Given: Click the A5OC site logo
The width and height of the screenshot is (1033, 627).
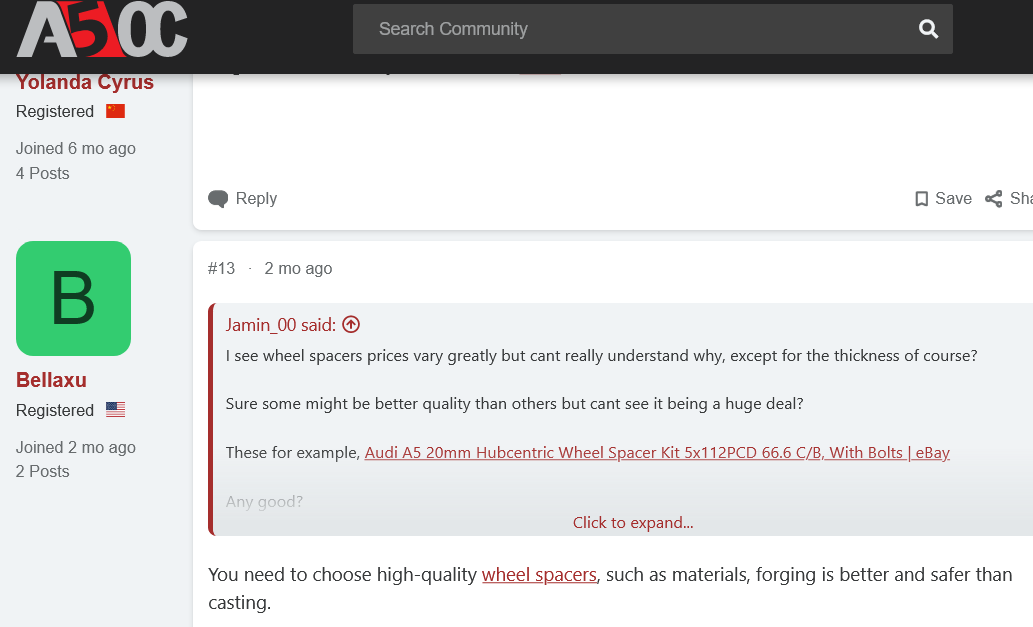Looking at the screenshot, I should (x=101, y=30).
